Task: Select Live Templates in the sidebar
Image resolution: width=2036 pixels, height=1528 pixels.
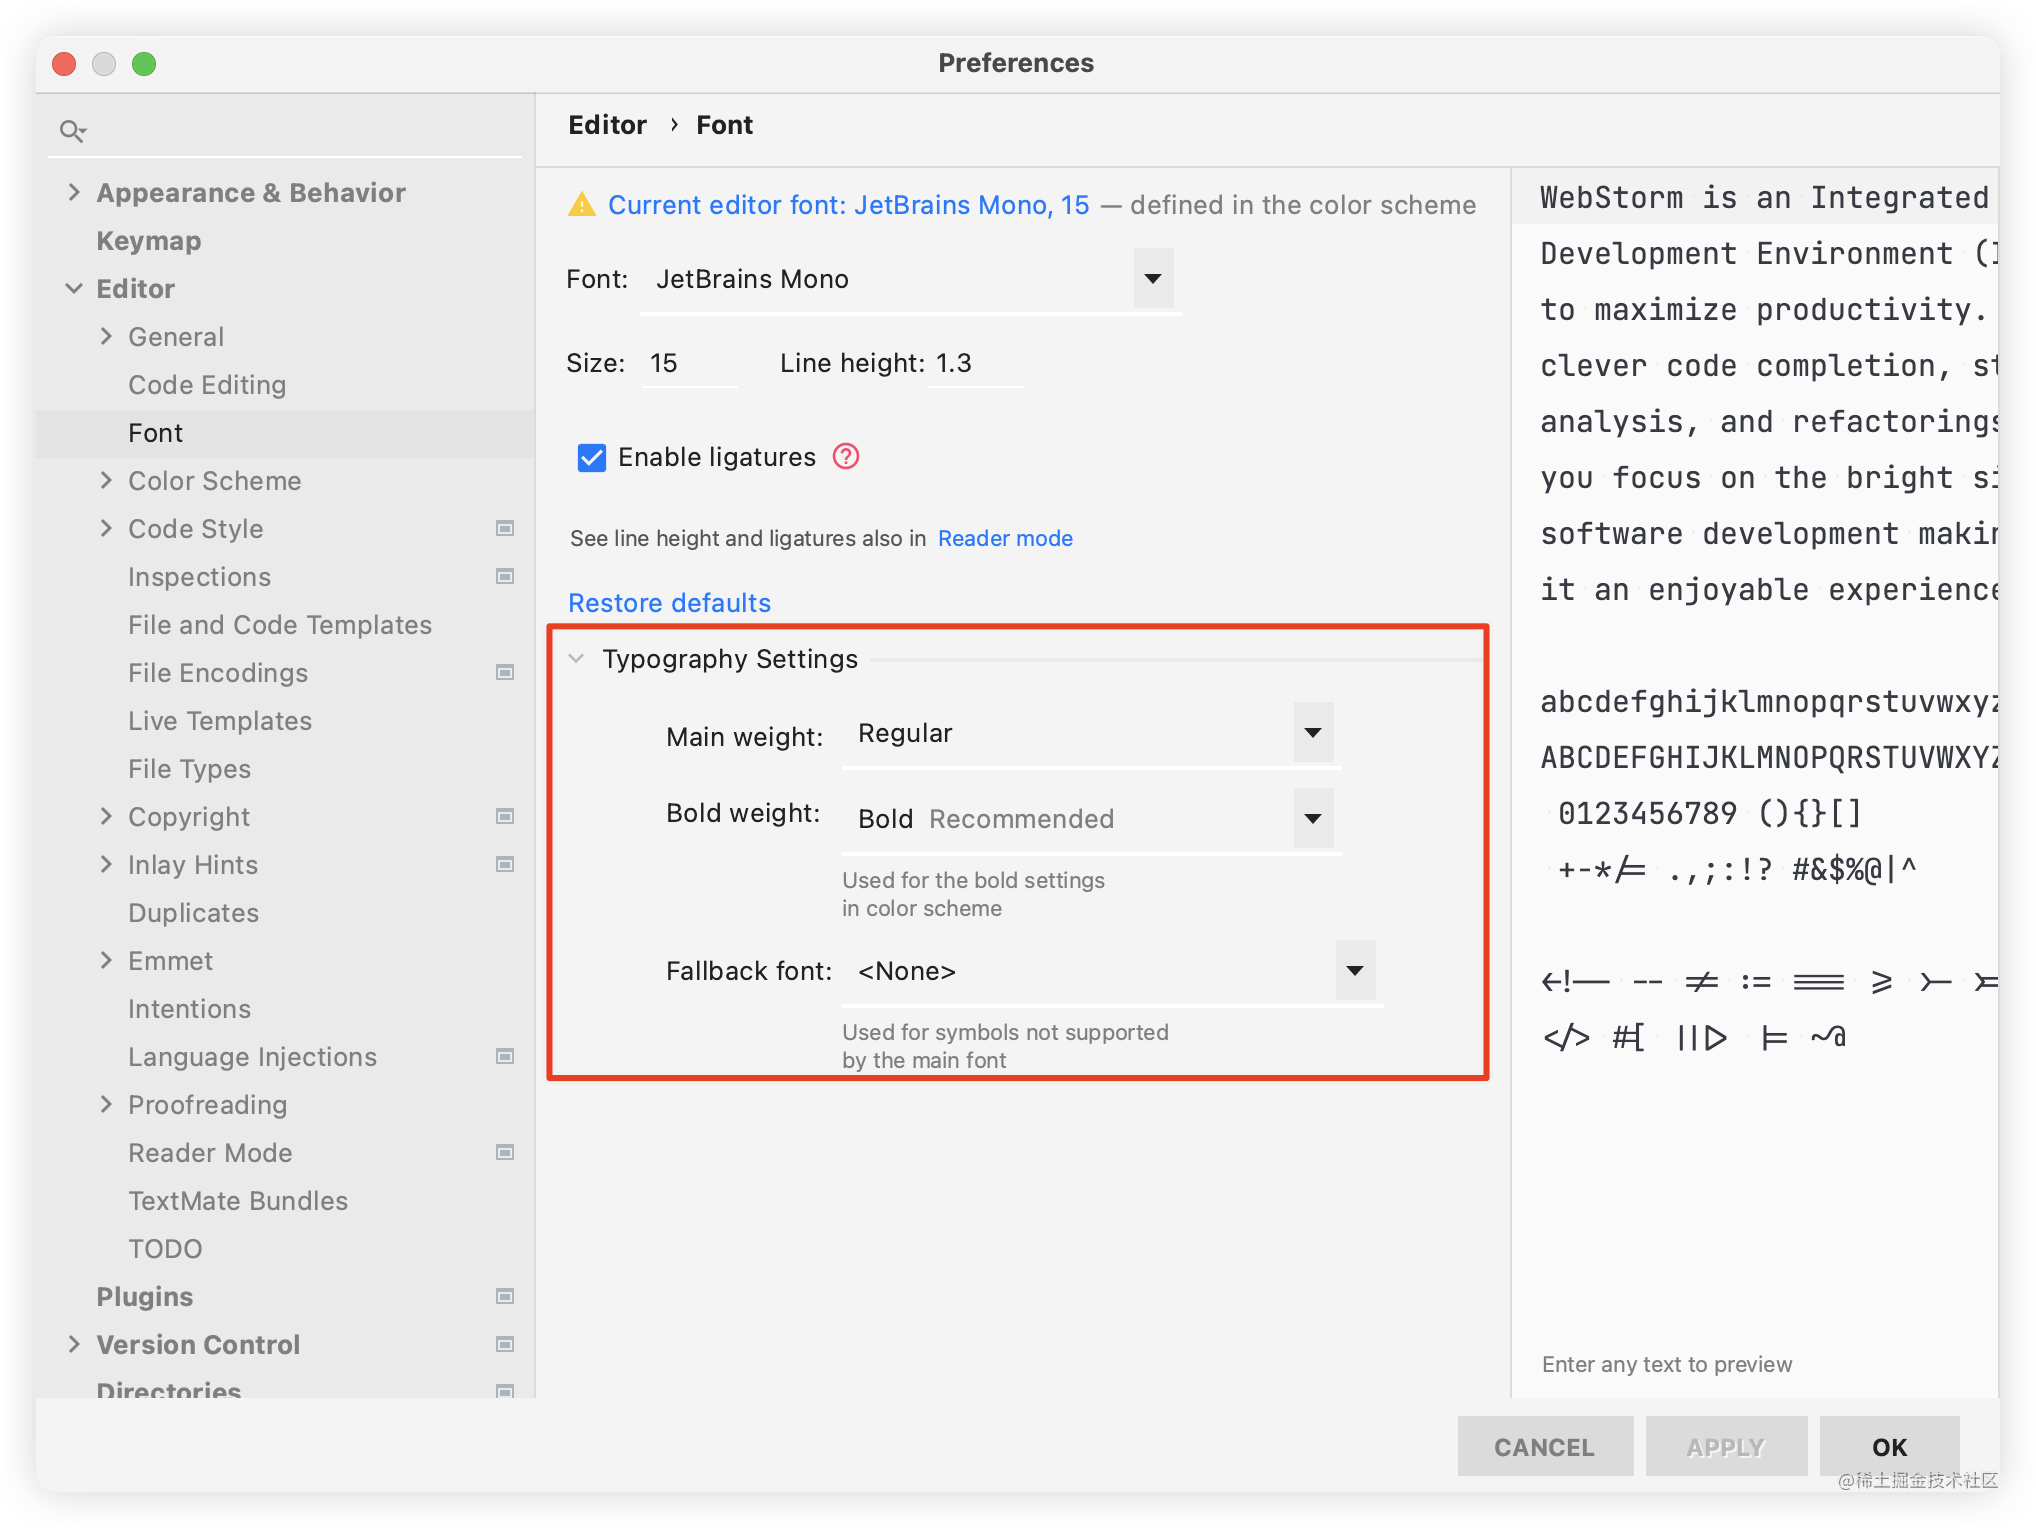Action: [220, 720]
